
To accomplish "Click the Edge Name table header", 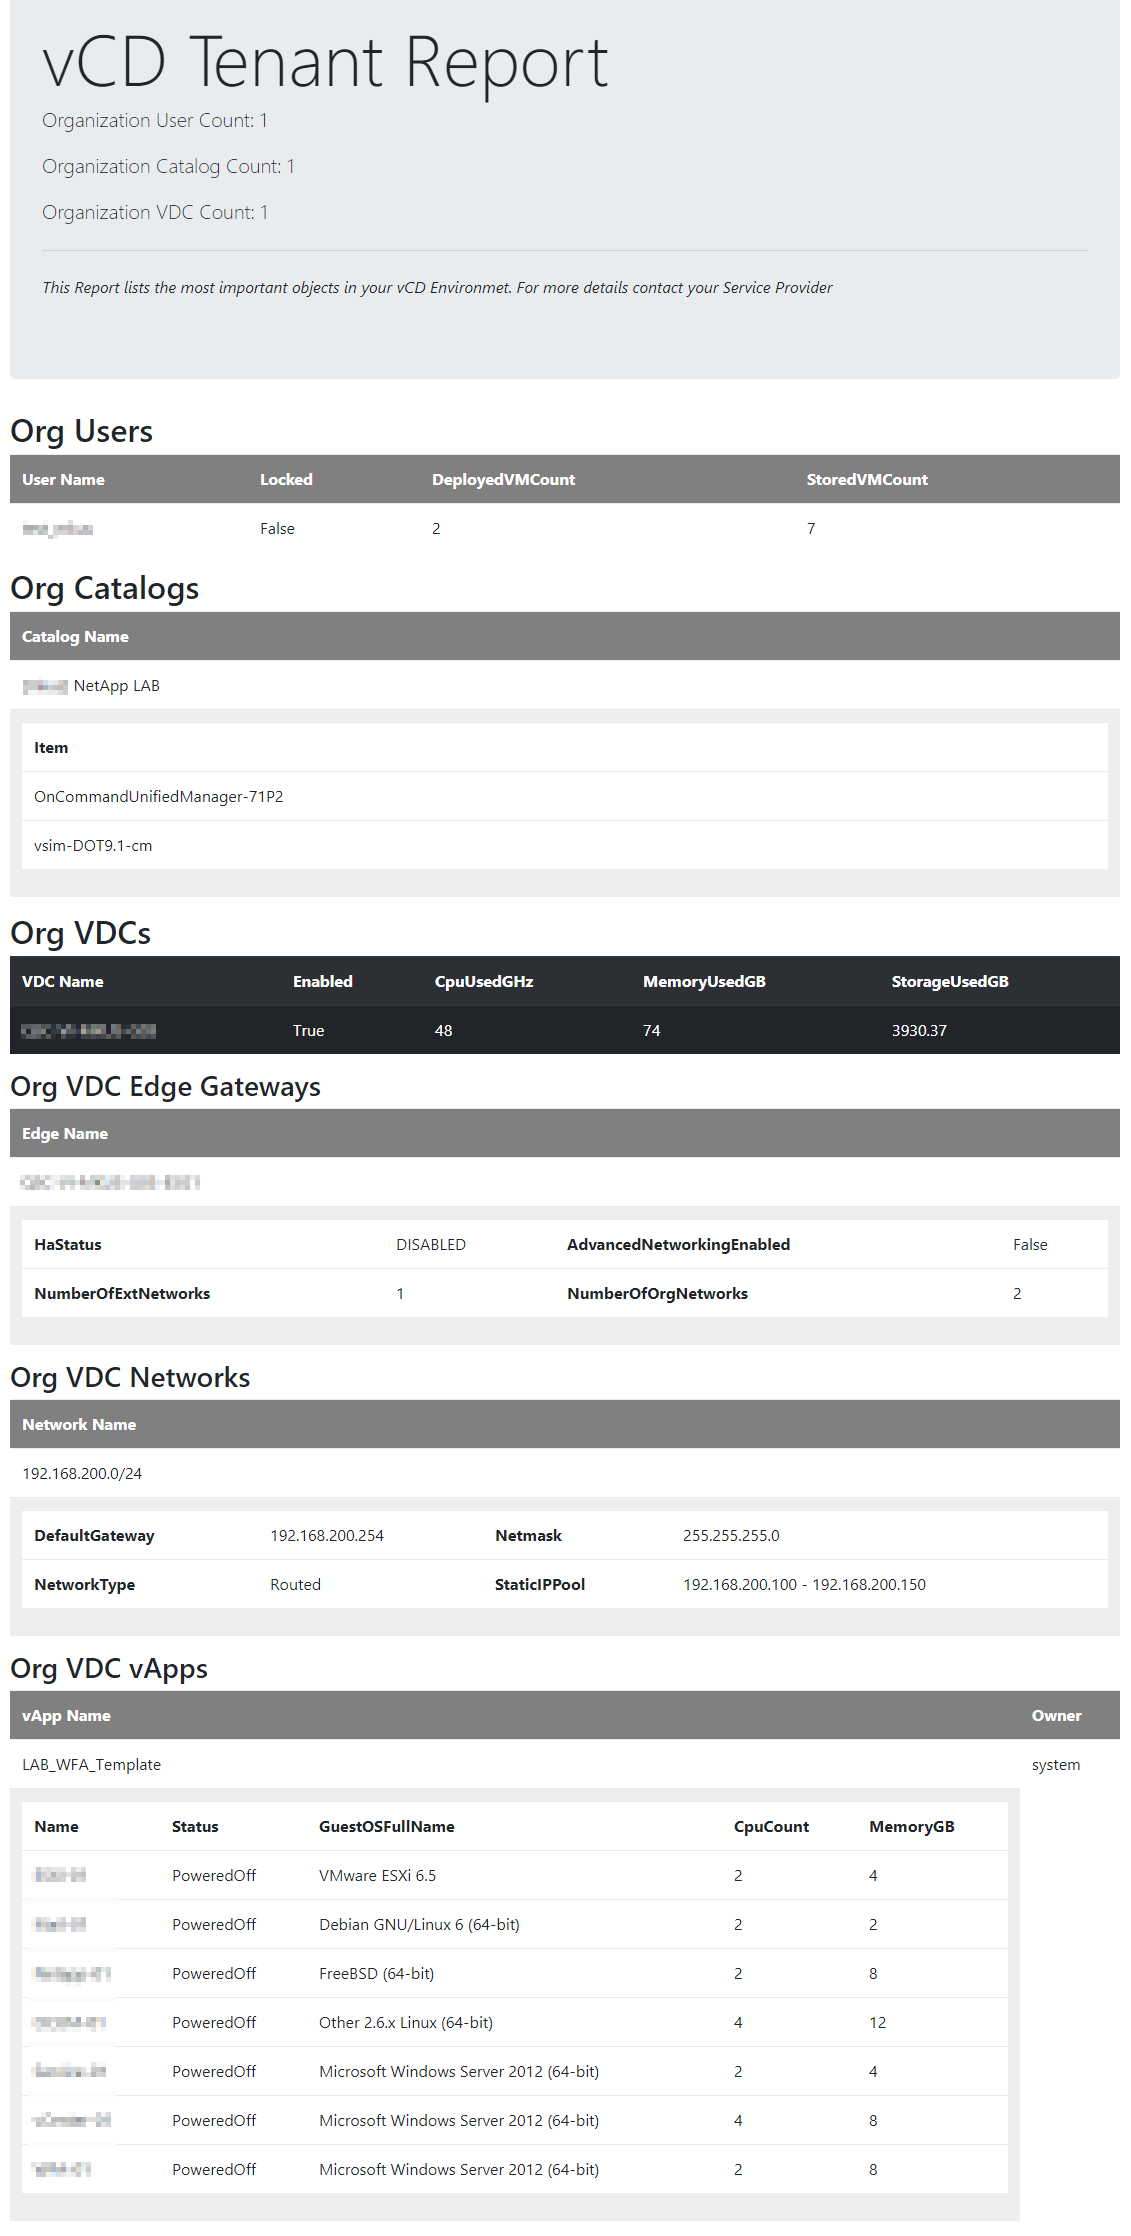I will pyautogui.click(x=65, y=1134).
